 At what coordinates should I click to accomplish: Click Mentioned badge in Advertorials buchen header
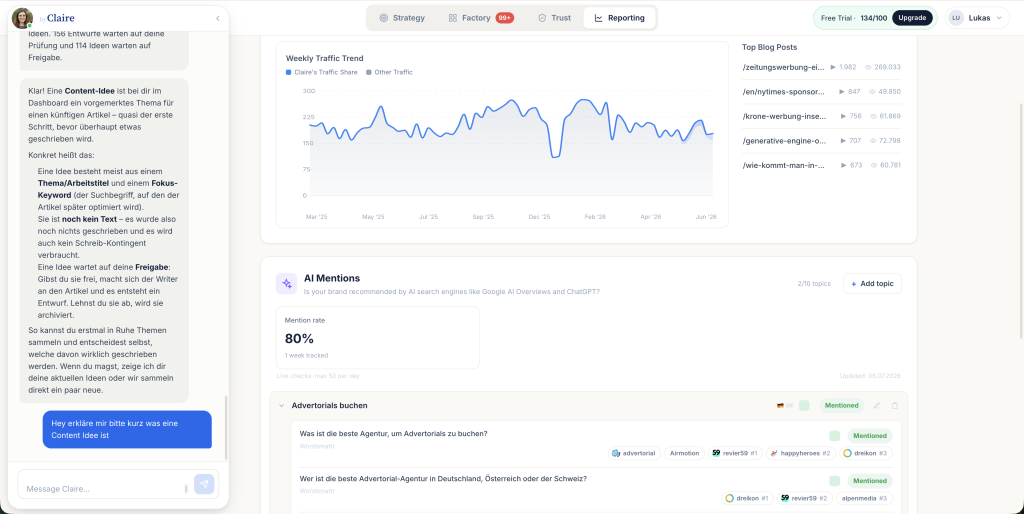tap(841, 406)
